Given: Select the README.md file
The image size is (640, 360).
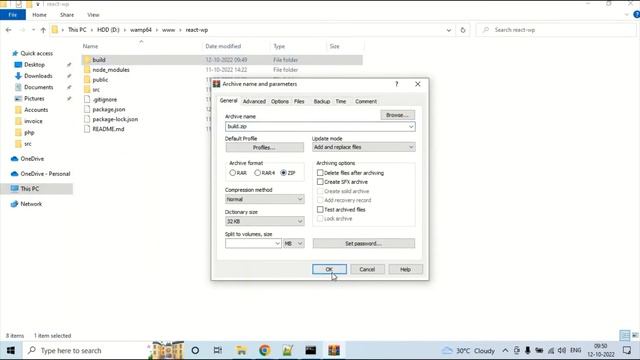Looking at the screenshot, I should pyautogui.click(x=108, y=129).
